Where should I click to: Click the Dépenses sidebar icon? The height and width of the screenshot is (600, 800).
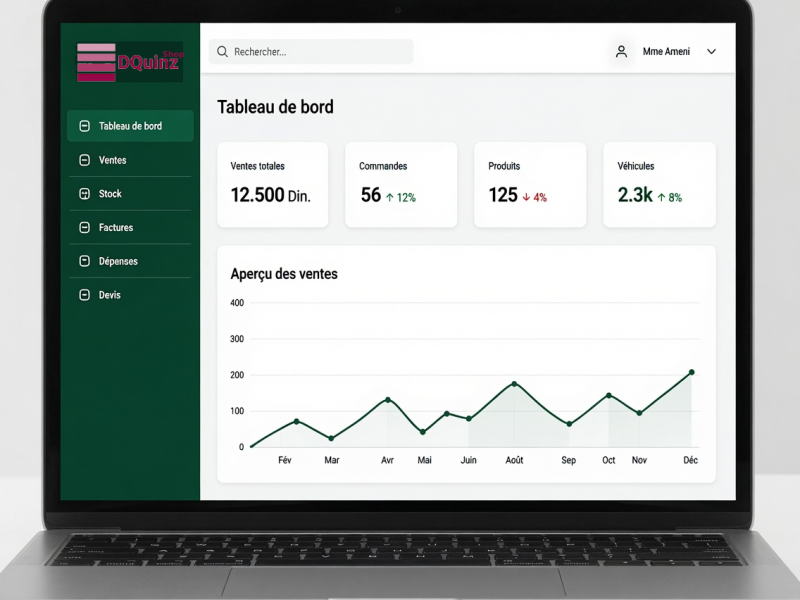coord(85,261)
